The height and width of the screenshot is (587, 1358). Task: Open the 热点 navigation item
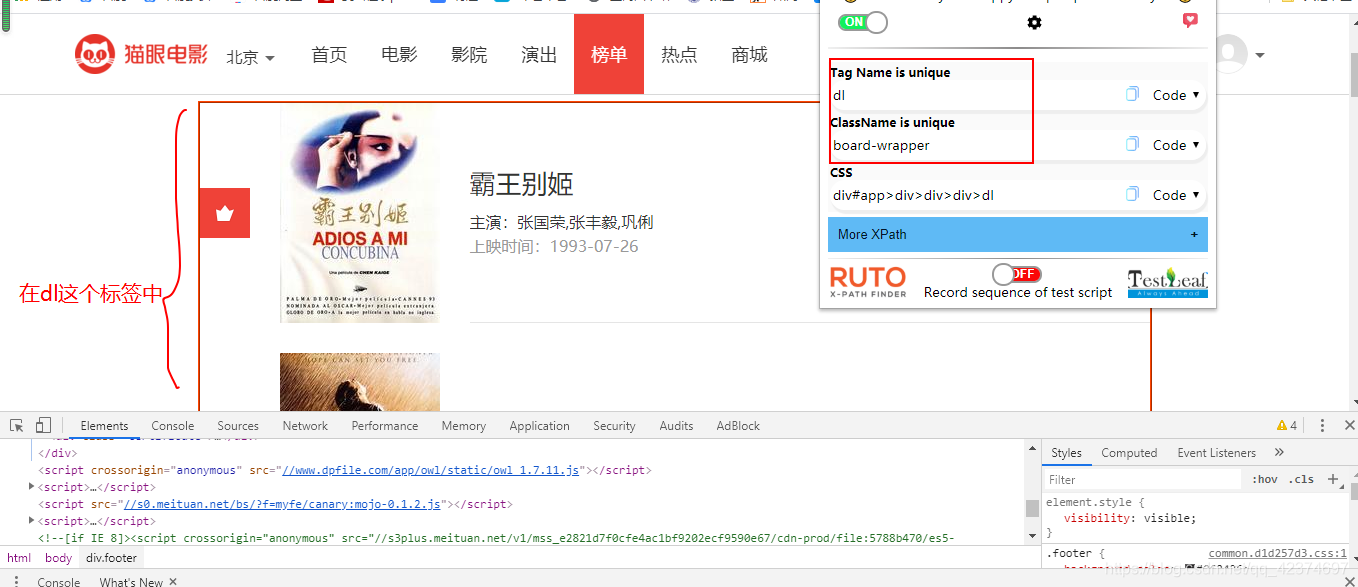point(679,54)
